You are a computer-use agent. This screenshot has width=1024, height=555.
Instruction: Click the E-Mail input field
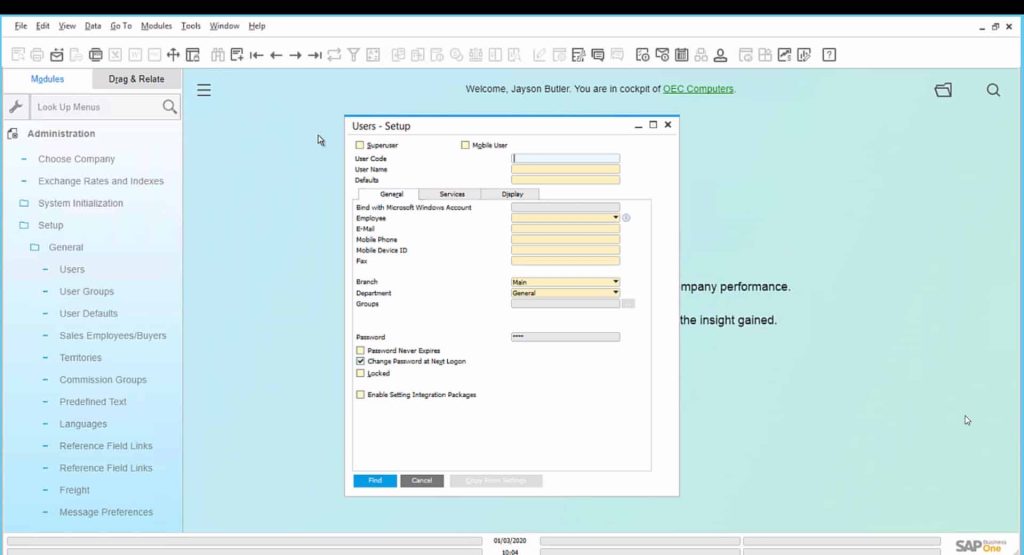[x=566, y=229]
